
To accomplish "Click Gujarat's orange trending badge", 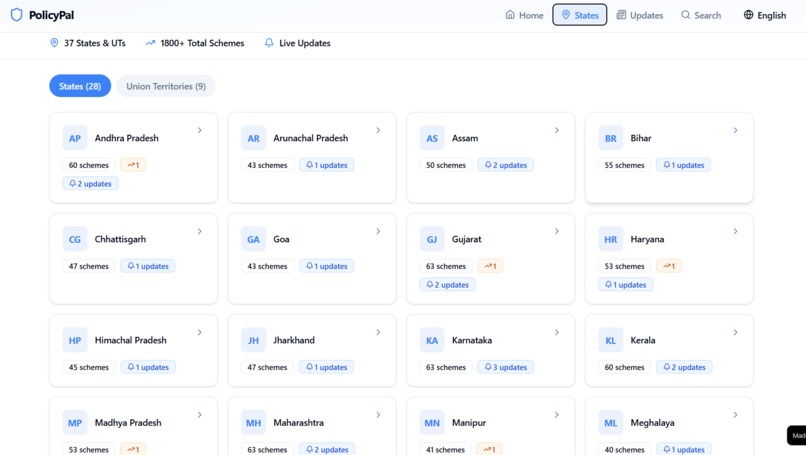I will coord(490,266).
